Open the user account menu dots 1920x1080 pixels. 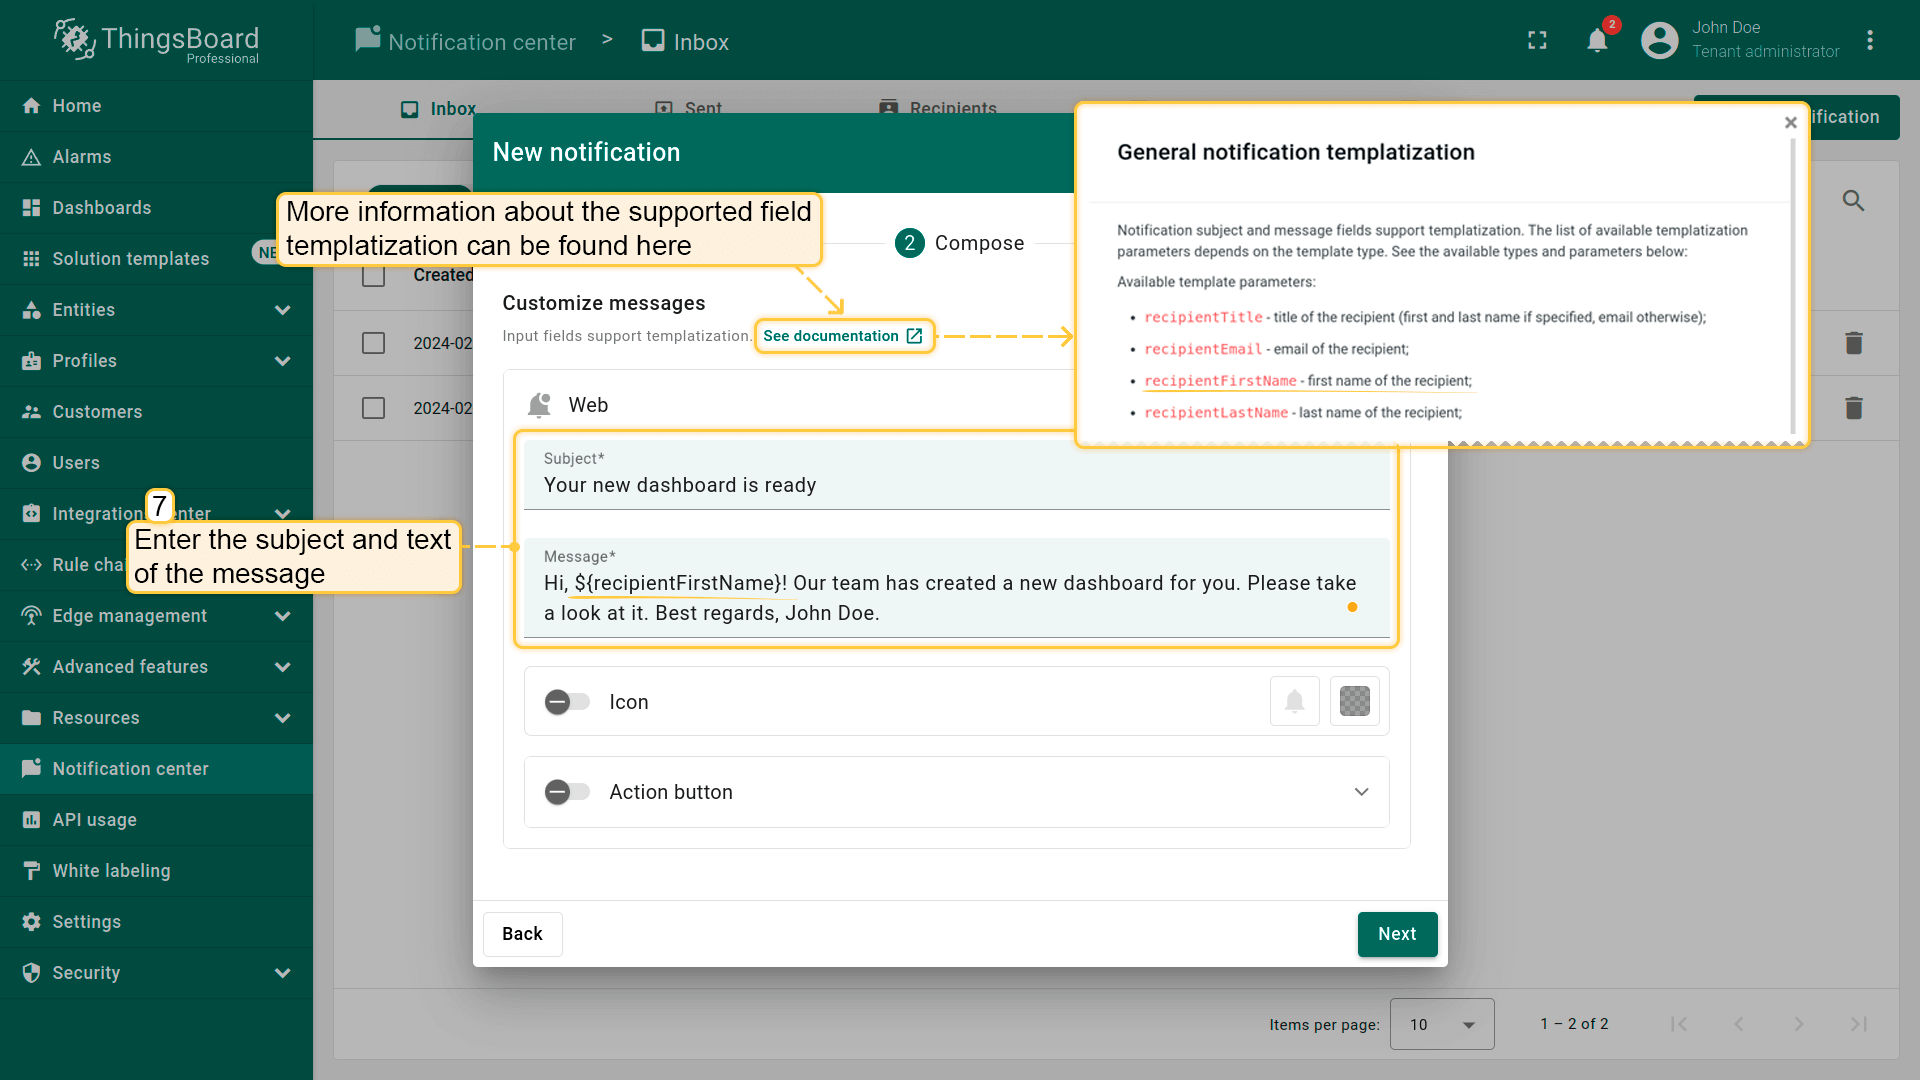(x=1869, y=40)
